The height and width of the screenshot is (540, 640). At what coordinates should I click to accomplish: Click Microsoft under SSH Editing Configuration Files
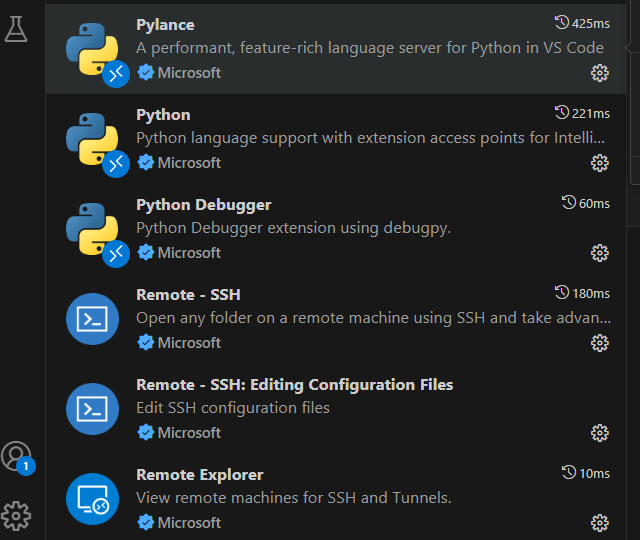pos(189,433)
